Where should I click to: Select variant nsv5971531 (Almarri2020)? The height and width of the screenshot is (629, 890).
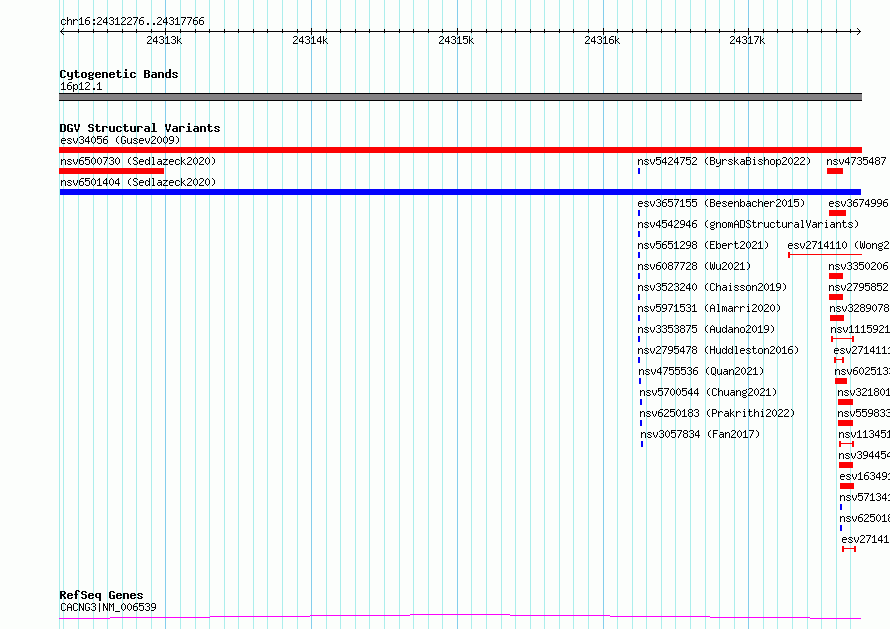(x=709, y=308)
